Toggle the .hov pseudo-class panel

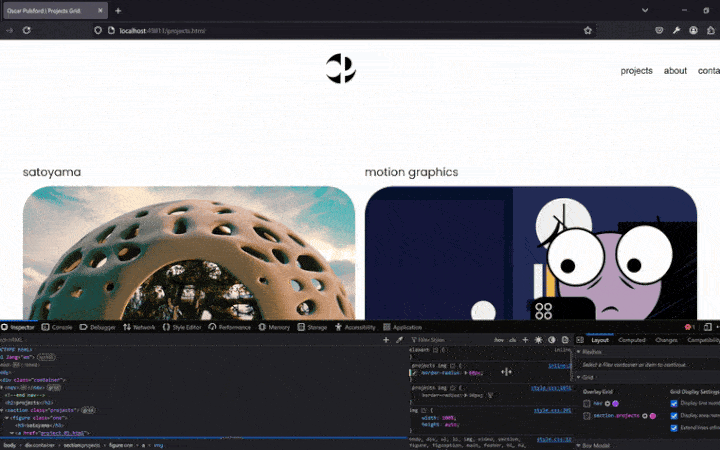499,340
